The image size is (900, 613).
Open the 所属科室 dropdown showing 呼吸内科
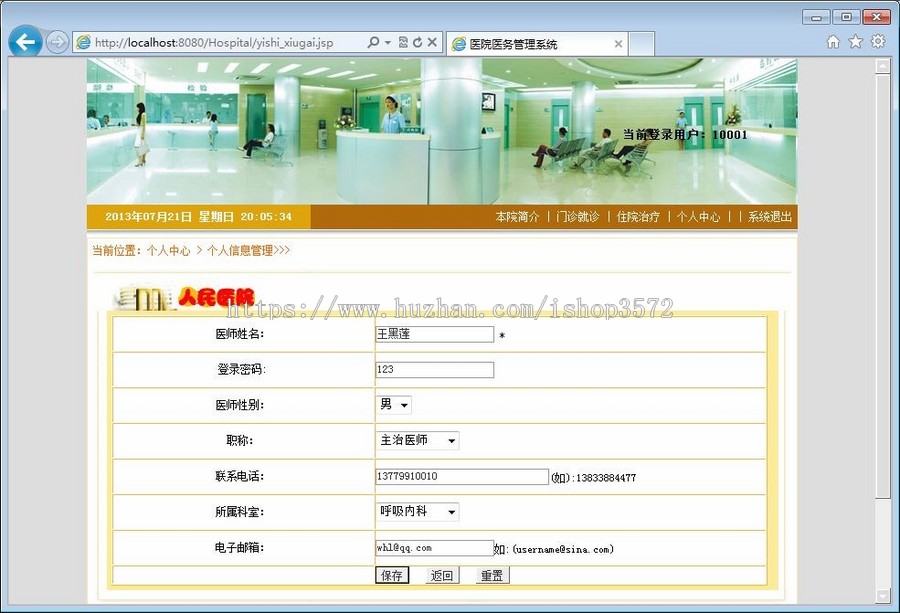pos(417,511)
